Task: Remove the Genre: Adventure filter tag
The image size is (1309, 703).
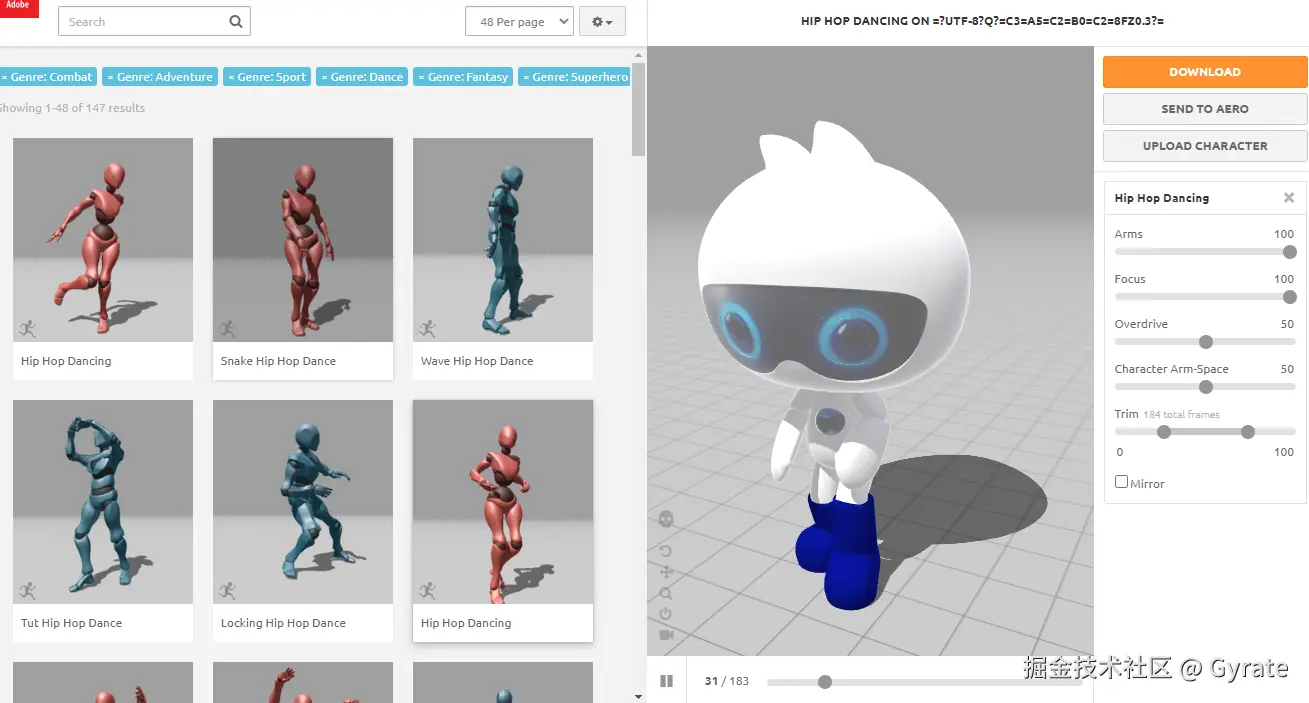Action: (110, 77)
